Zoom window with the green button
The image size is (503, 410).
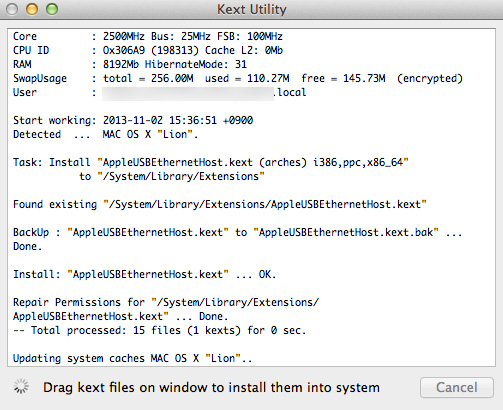point(52,9)
